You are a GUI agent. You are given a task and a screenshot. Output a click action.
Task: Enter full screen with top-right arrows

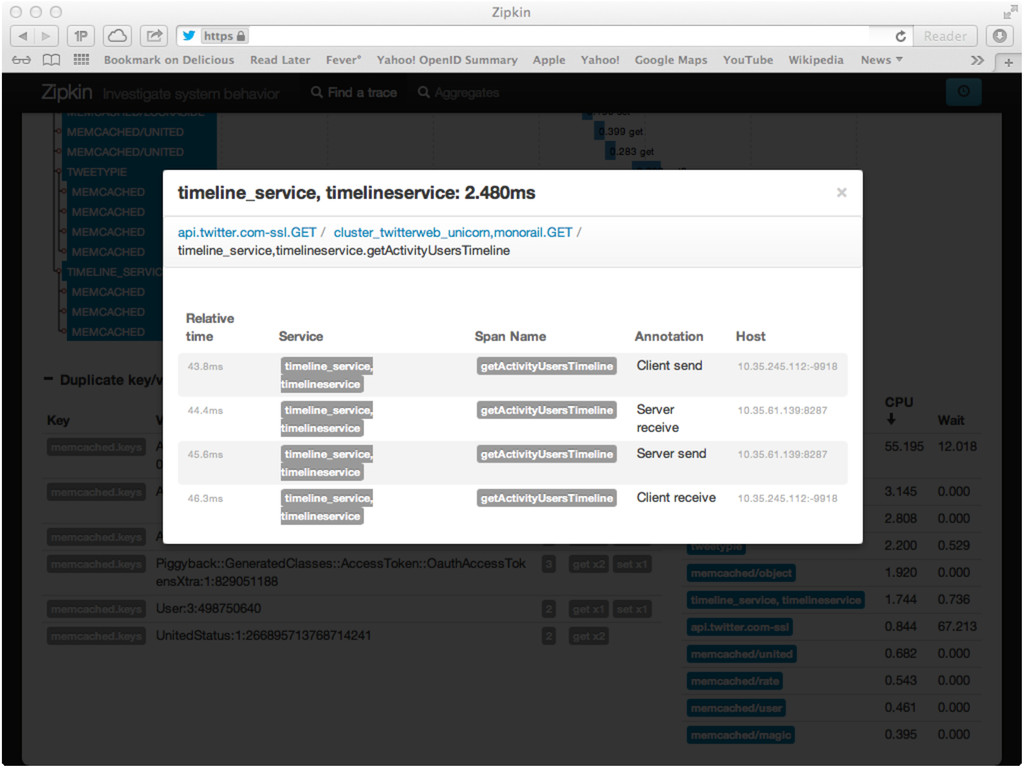[1009, 12]
